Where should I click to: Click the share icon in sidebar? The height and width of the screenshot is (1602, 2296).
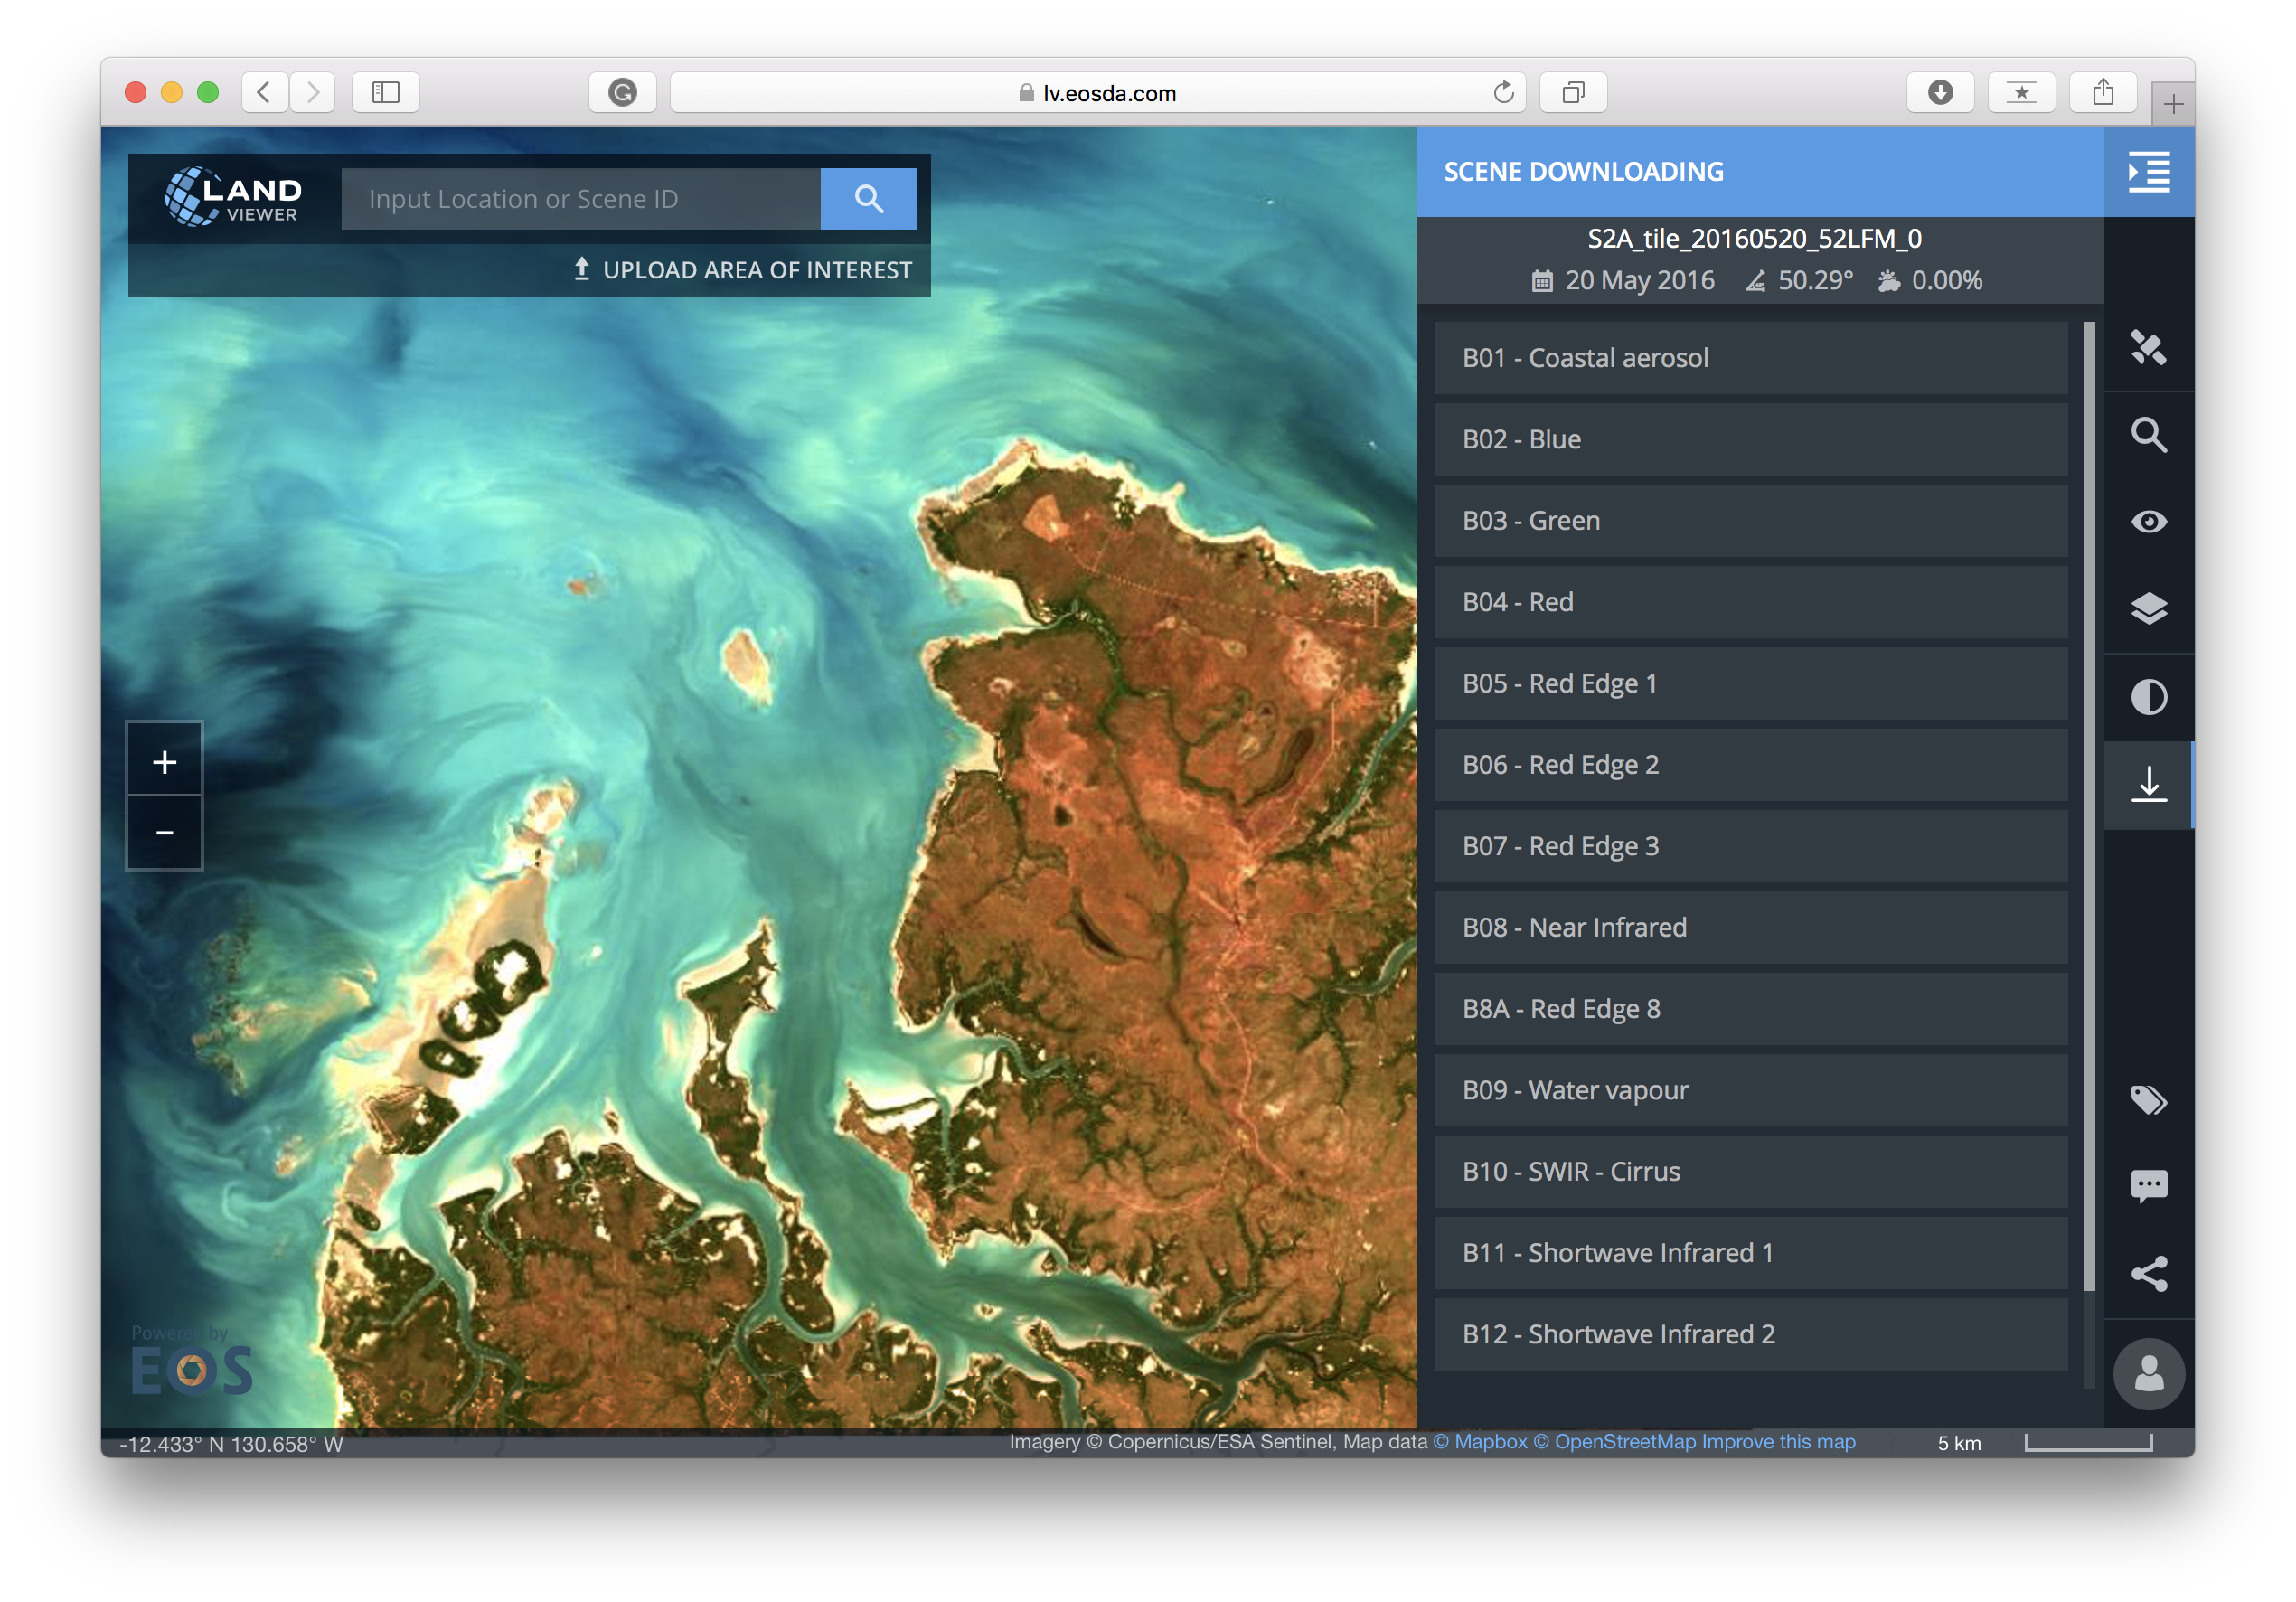[2148, 1273]
